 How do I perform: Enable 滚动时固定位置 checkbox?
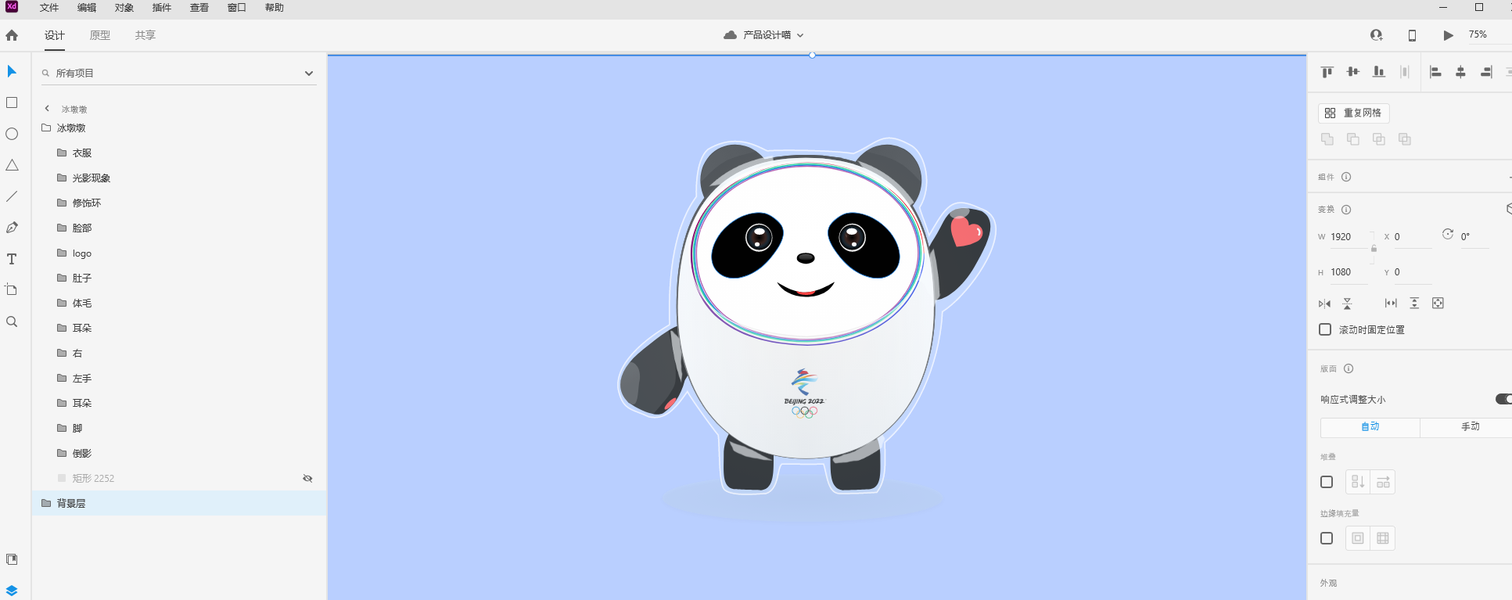click(x=1325, y=329)
